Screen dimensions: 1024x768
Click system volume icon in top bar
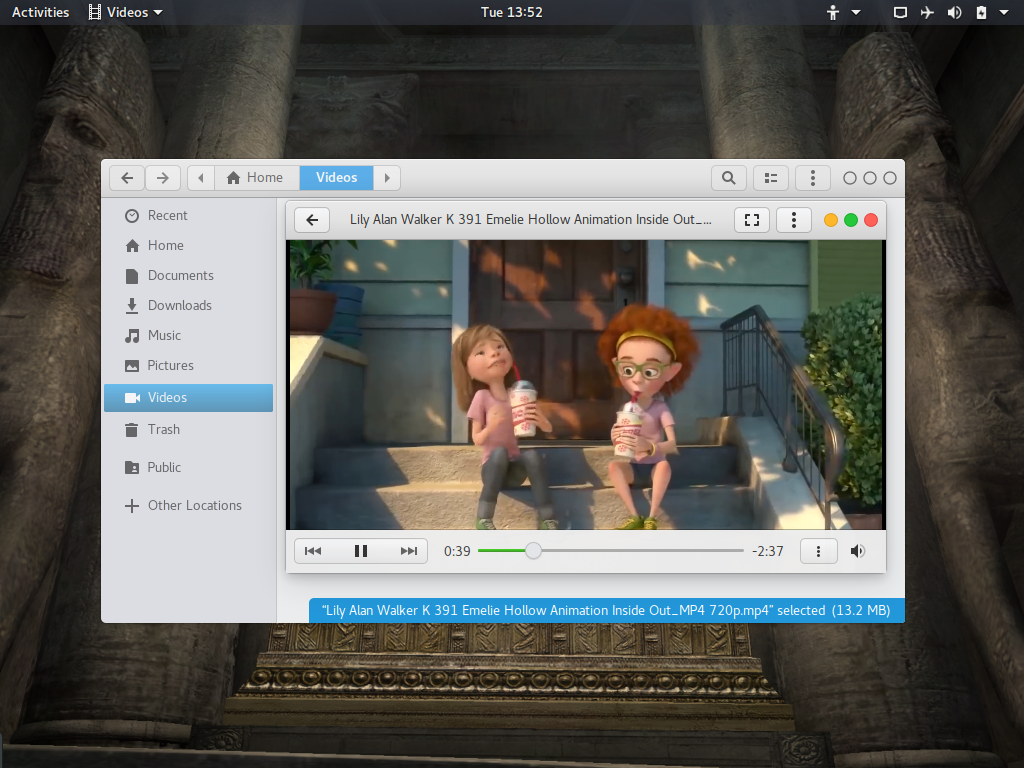click(954, 12)
